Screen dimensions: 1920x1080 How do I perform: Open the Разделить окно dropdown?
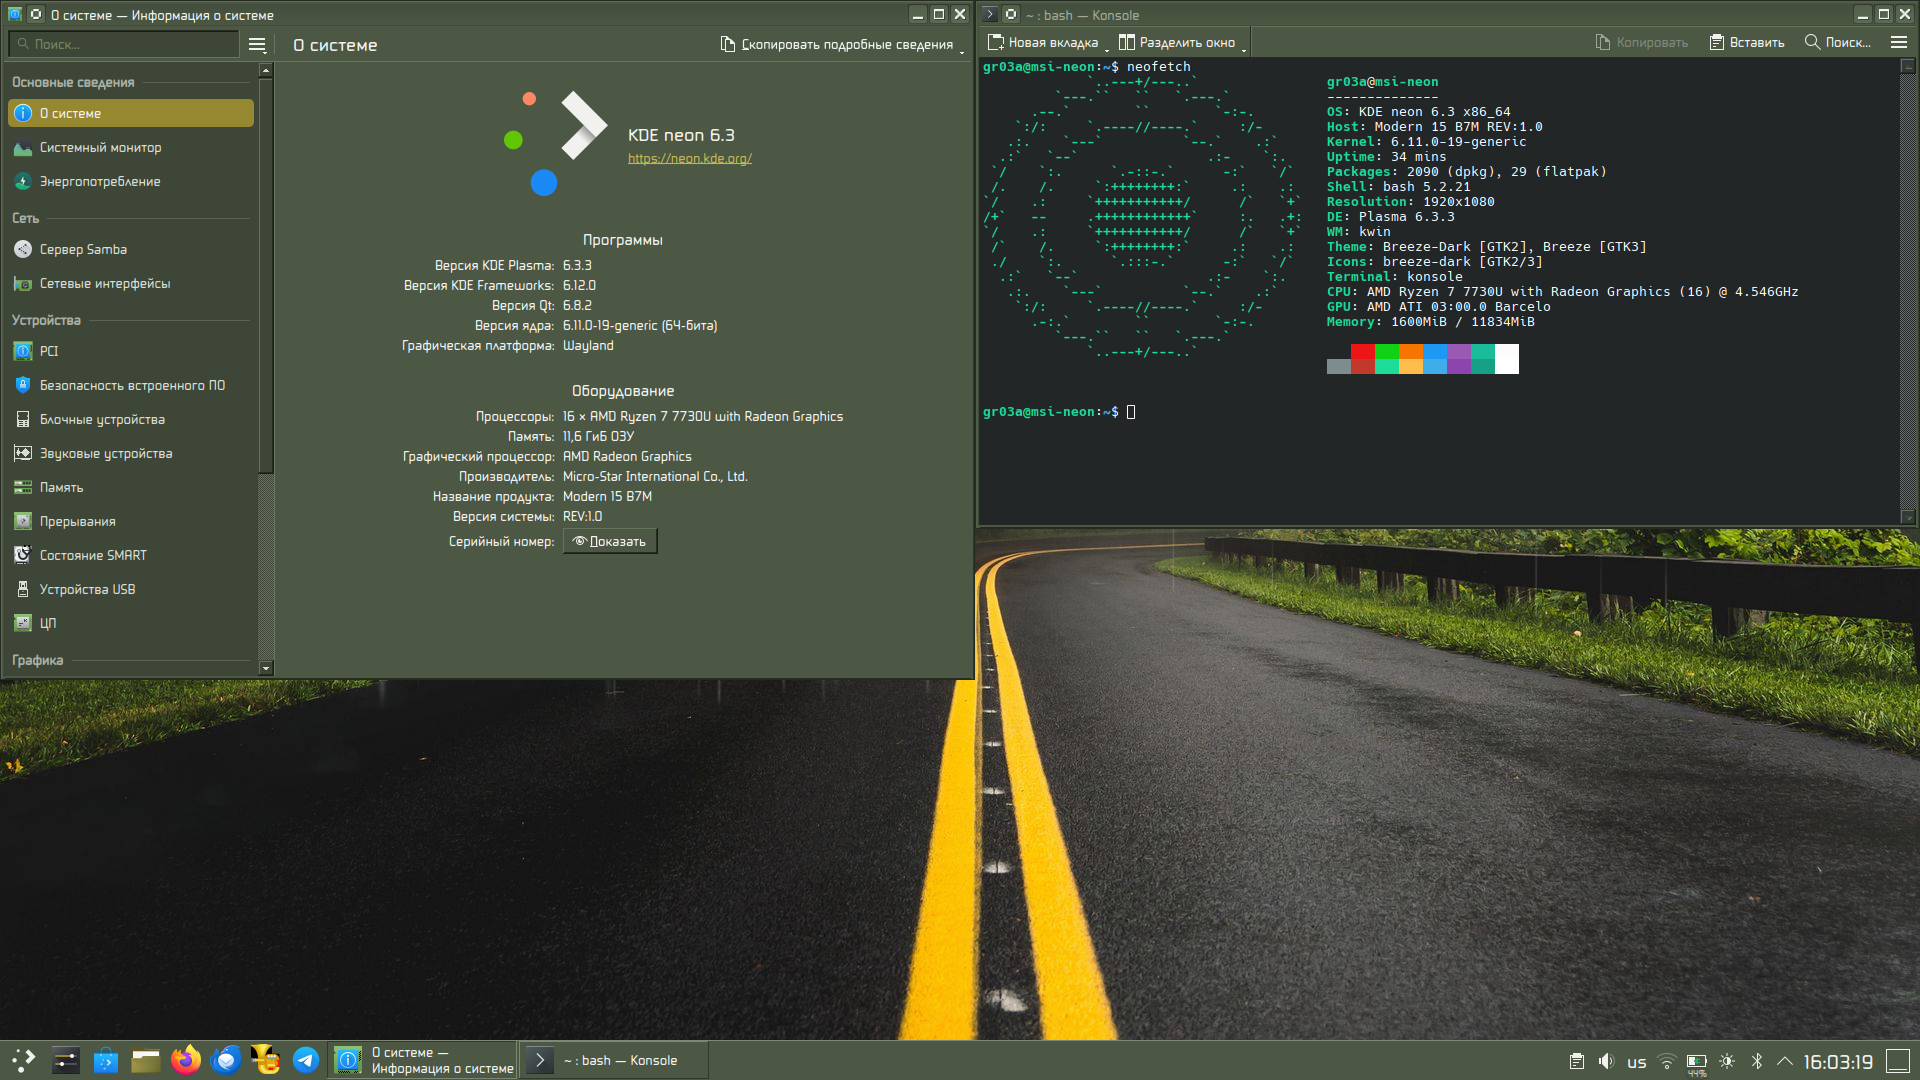[x=1244, y=46]
